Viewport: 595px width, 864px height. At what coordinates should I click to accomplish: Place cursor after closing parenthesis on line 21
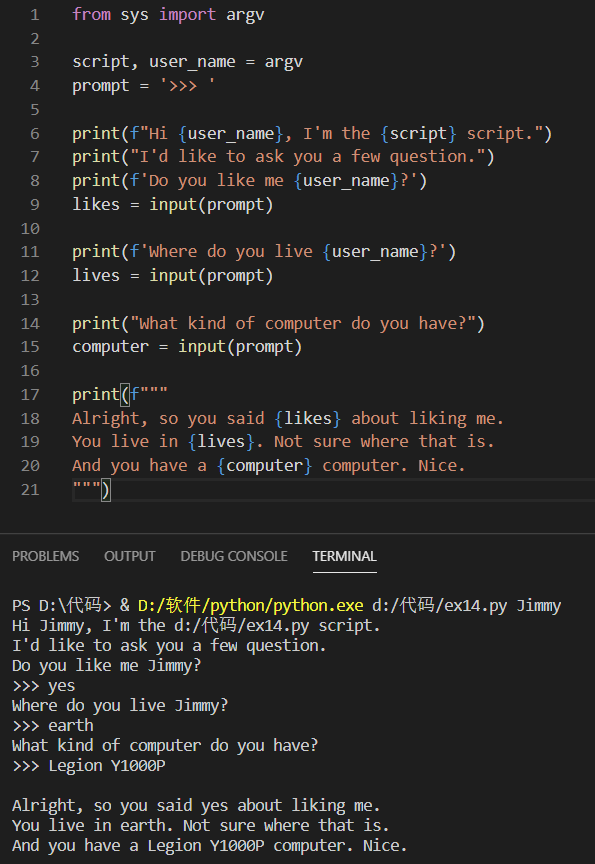point(111,489)
